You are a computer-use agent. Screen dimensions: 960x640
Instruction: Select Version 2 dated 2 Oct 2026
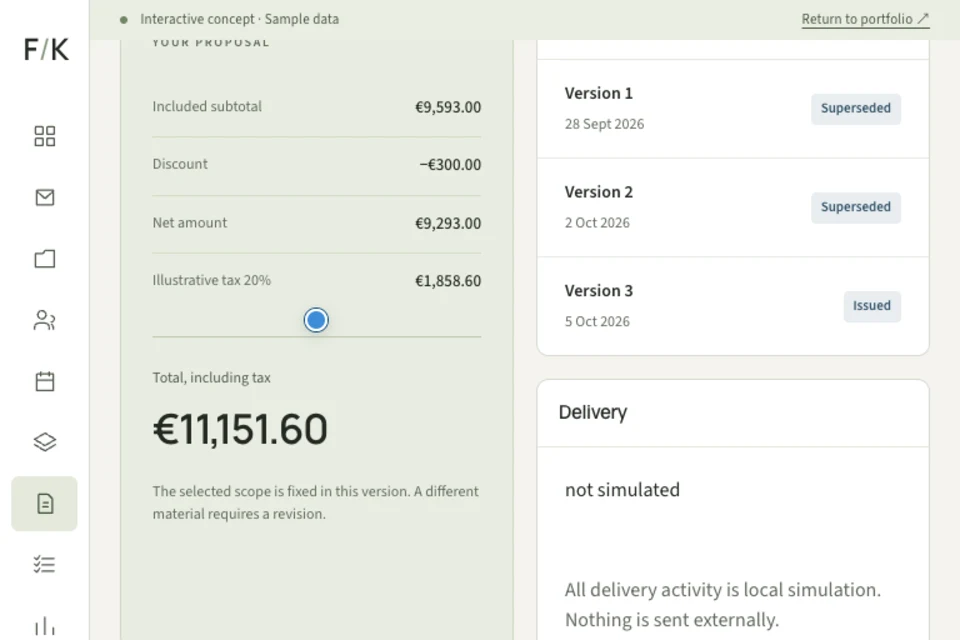click(733, 207)
